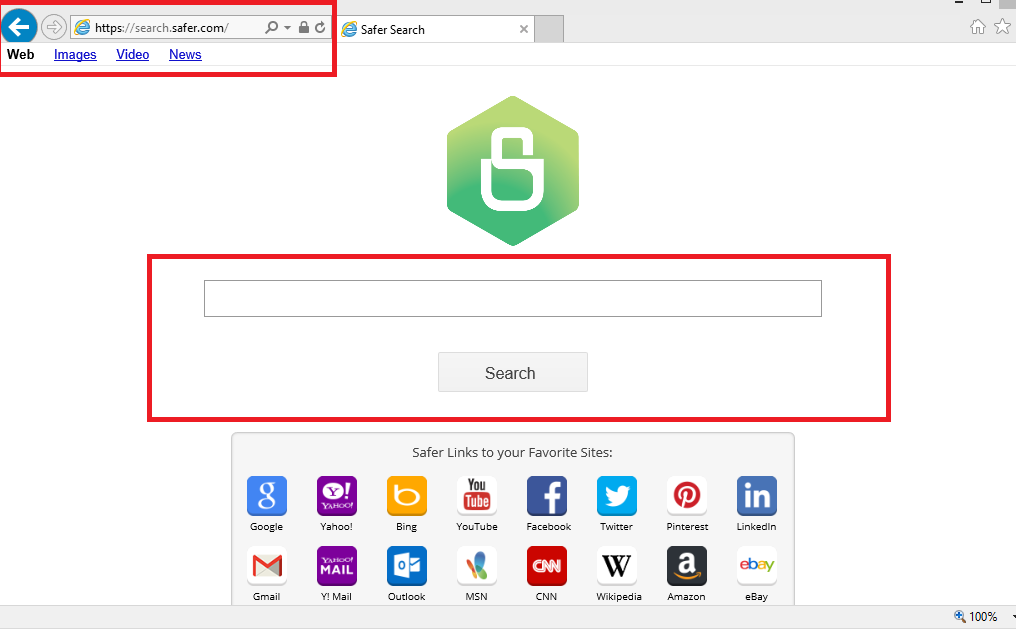This screenshot has width=1016, height=629.
Task: Open the YouTube shortcut icon
Action: point(477,496)
